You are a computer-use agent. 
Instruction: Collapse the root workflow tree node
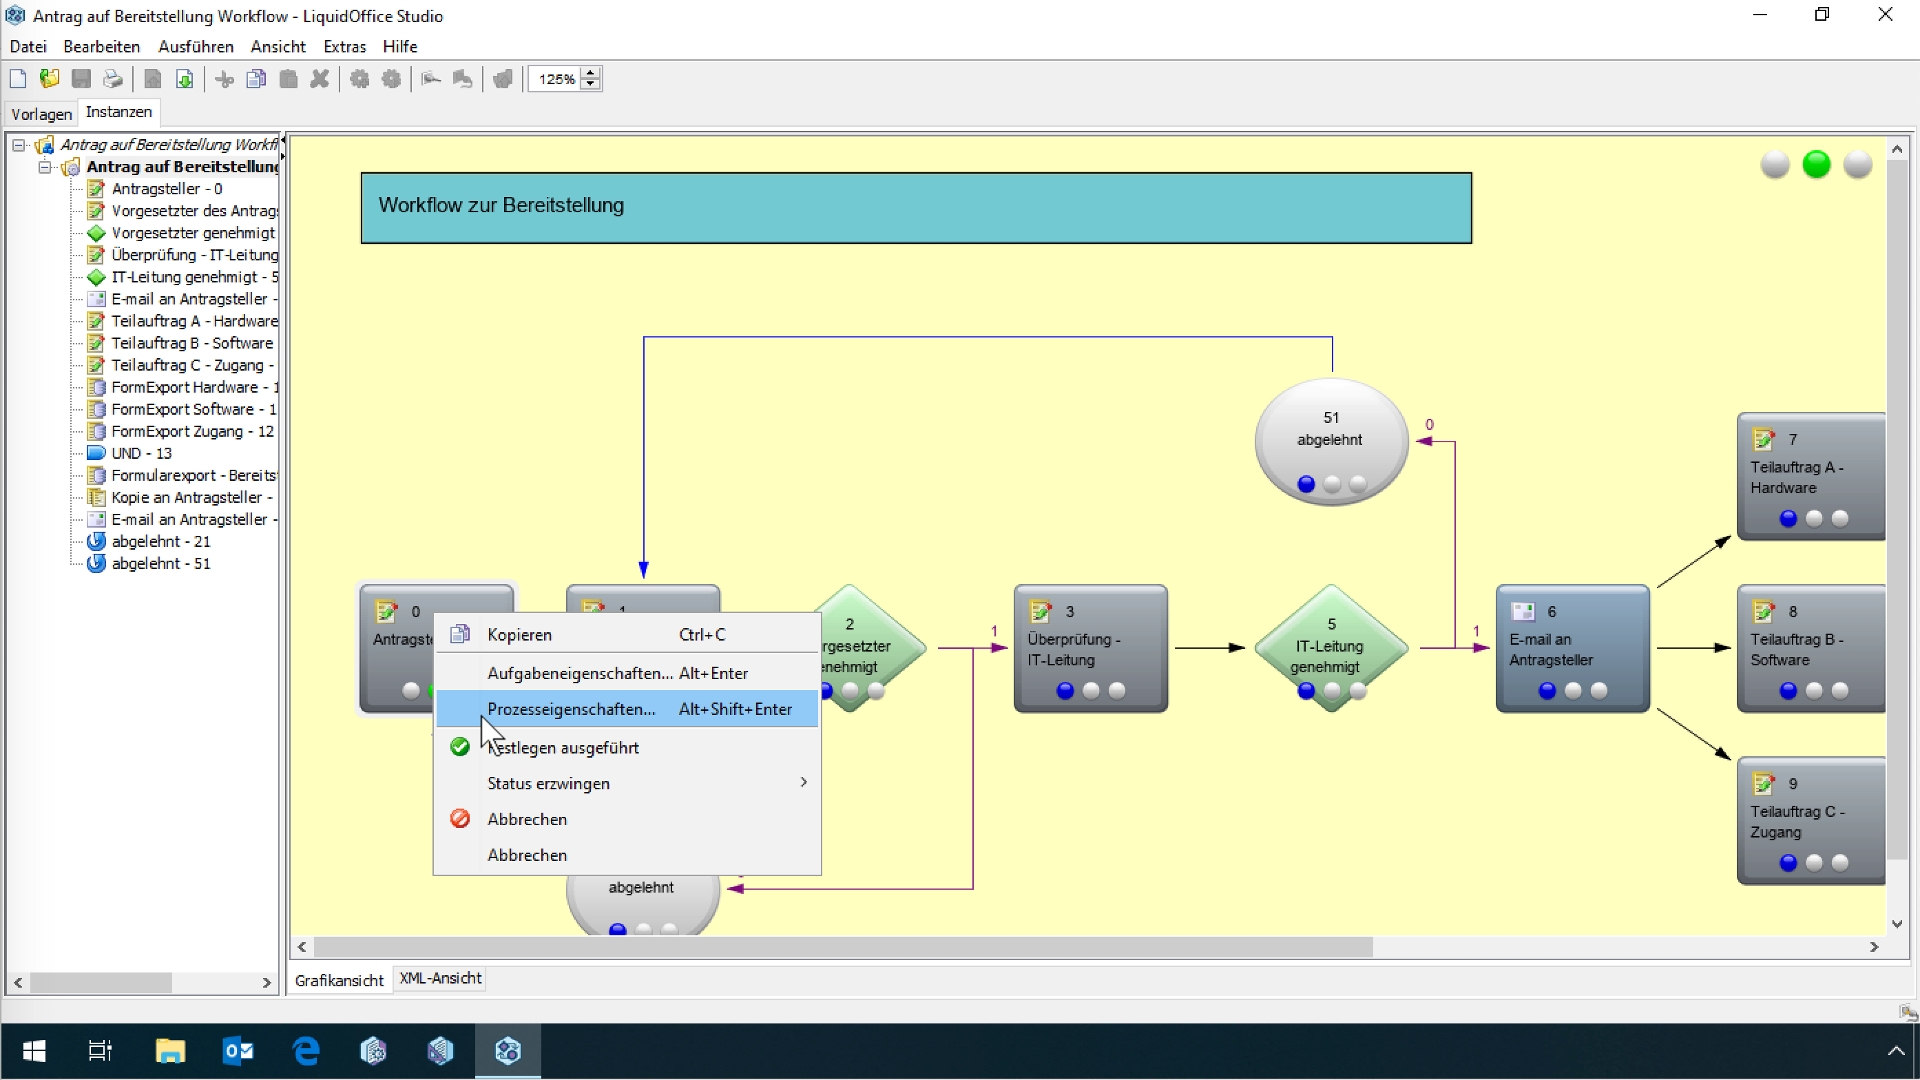pyautogui.click(x=18, y=145)
